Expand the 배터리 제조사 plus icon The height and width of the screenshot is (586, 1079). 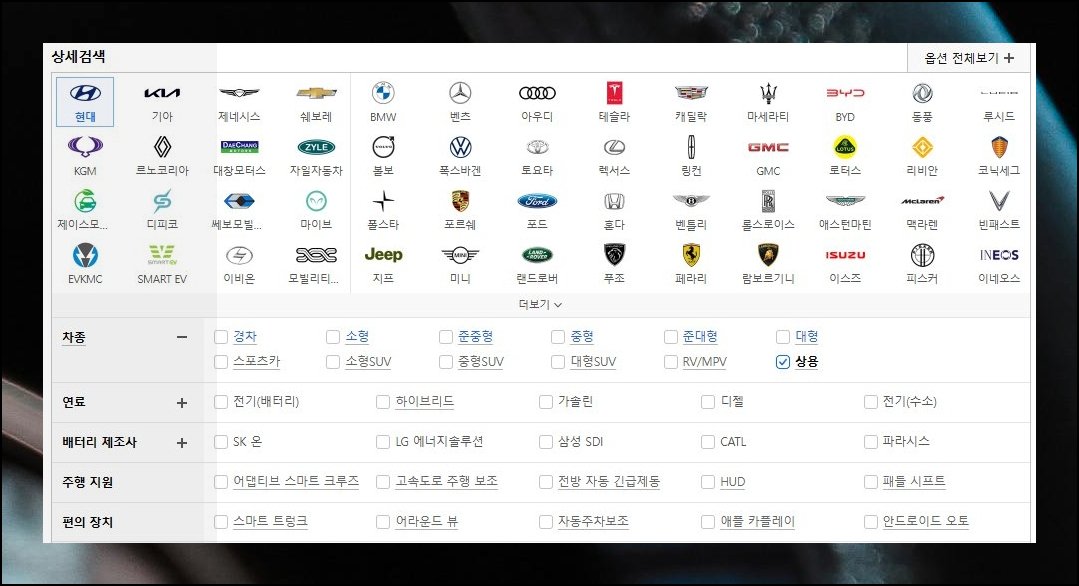click(x=182, y=442)
